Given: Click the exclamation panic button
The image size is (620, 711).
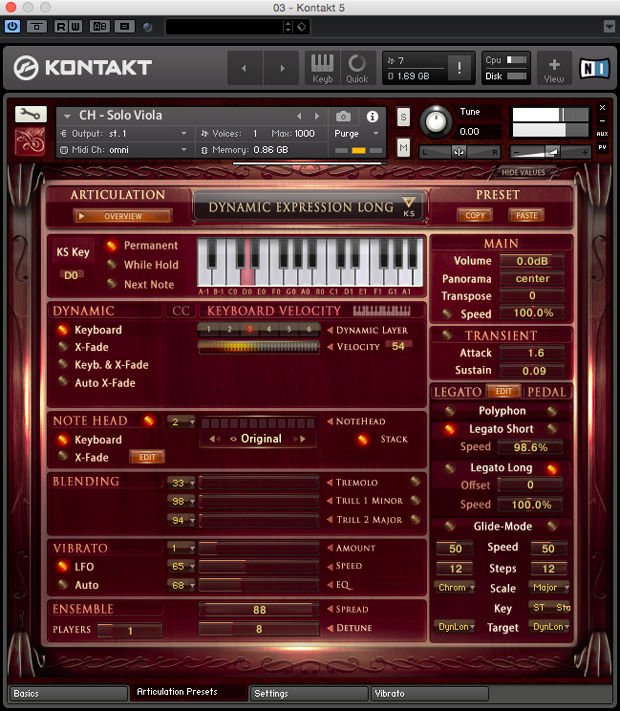Looking at the screenshot, I should [459, 68].
